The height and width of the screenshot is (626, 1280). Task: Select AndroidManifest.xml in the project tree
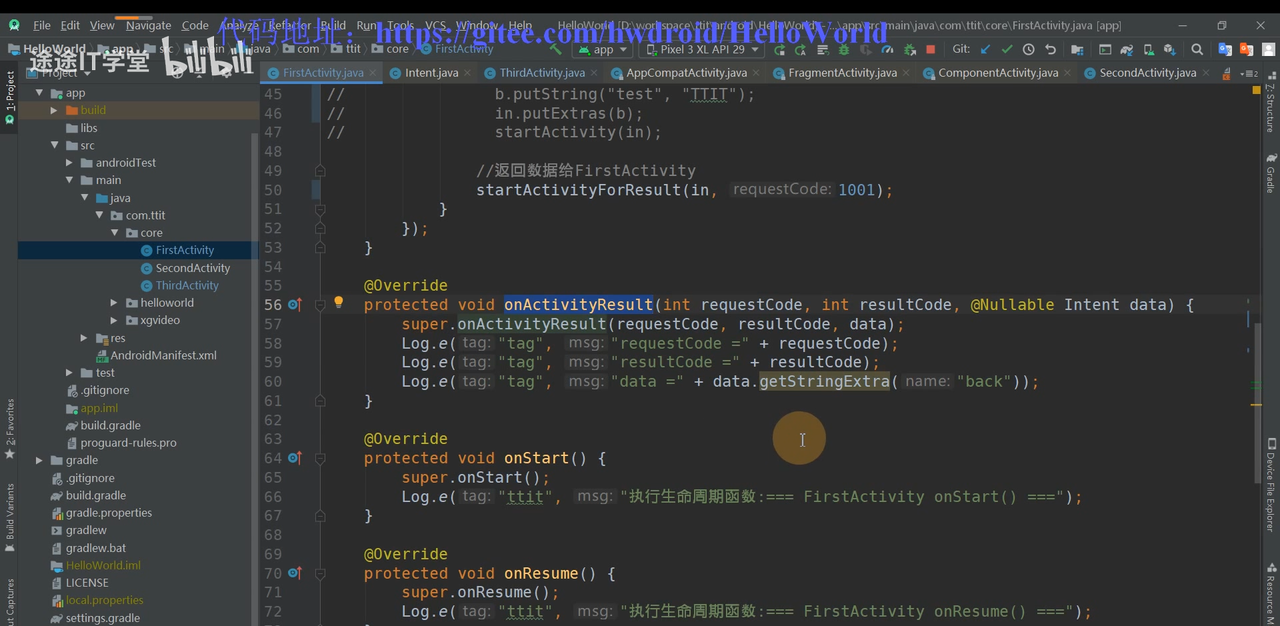click(163, 355)
